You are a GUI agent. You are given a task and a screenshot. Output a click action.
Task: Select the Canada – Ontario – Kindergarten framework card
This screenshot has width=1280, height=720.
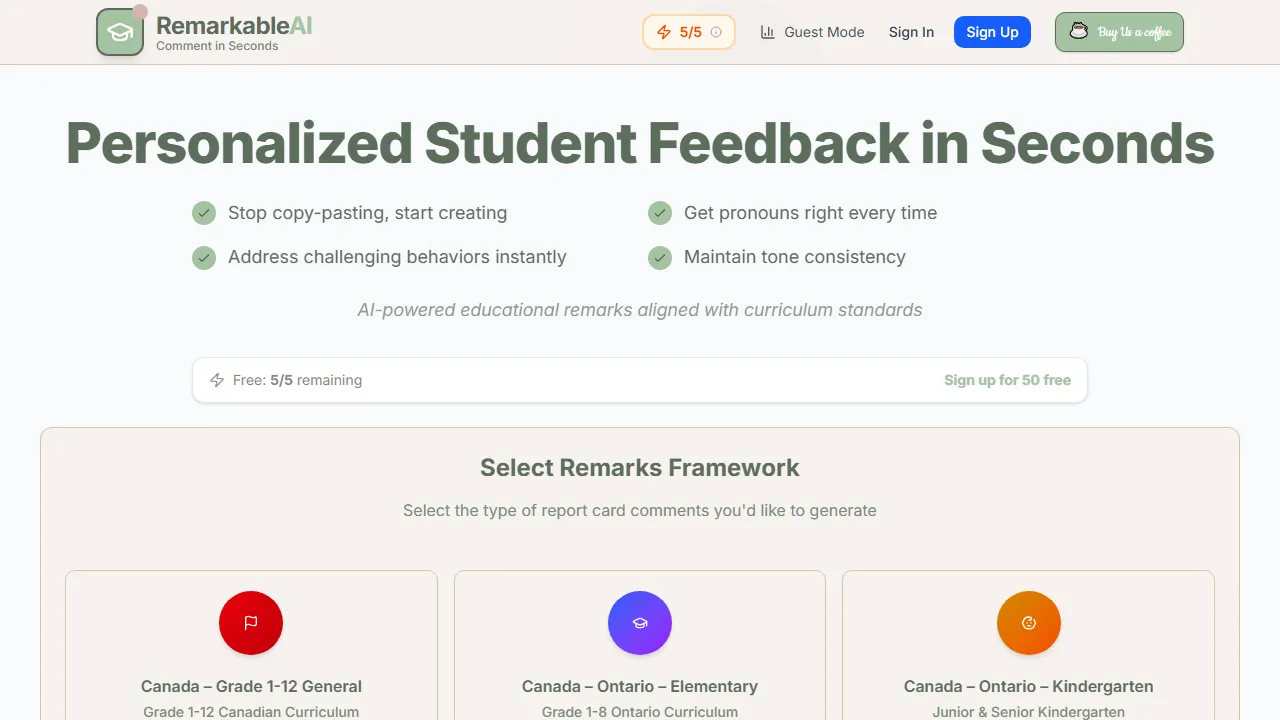1028,650
